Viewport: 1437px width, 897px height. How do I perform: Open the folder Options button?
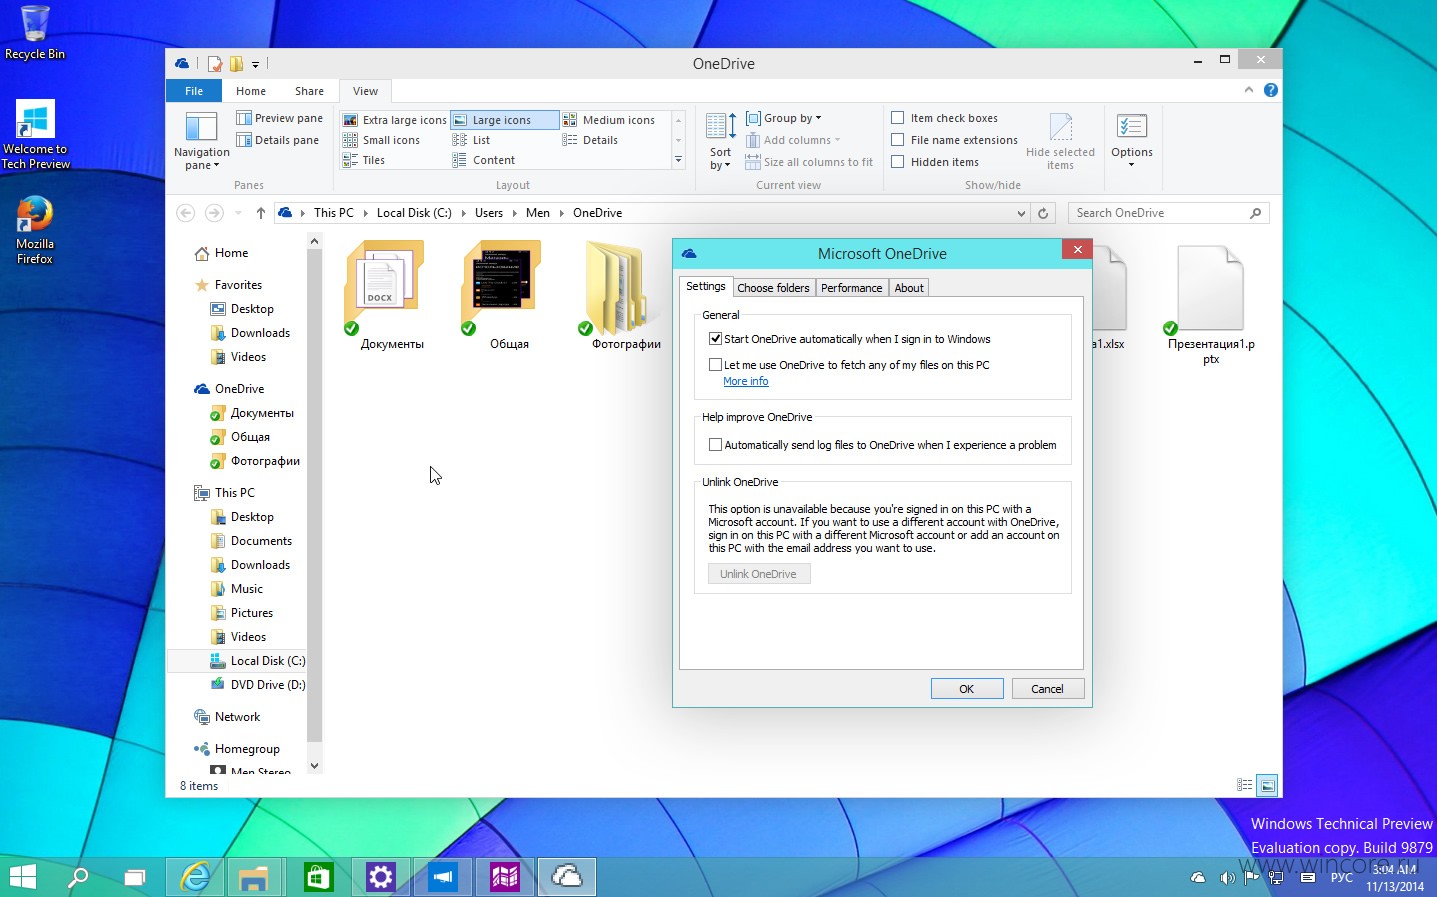point(1132,140)
